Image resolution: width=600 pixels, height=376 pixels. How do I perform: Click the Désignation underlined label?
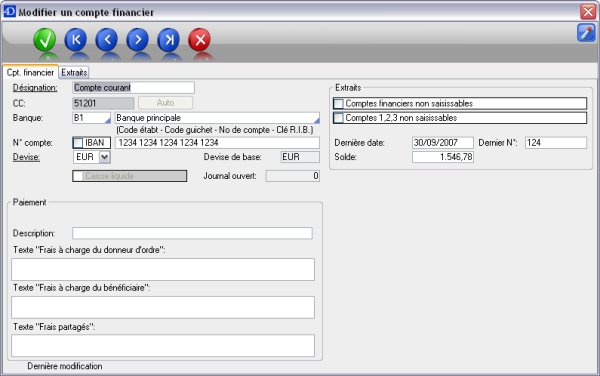[35, 88]
